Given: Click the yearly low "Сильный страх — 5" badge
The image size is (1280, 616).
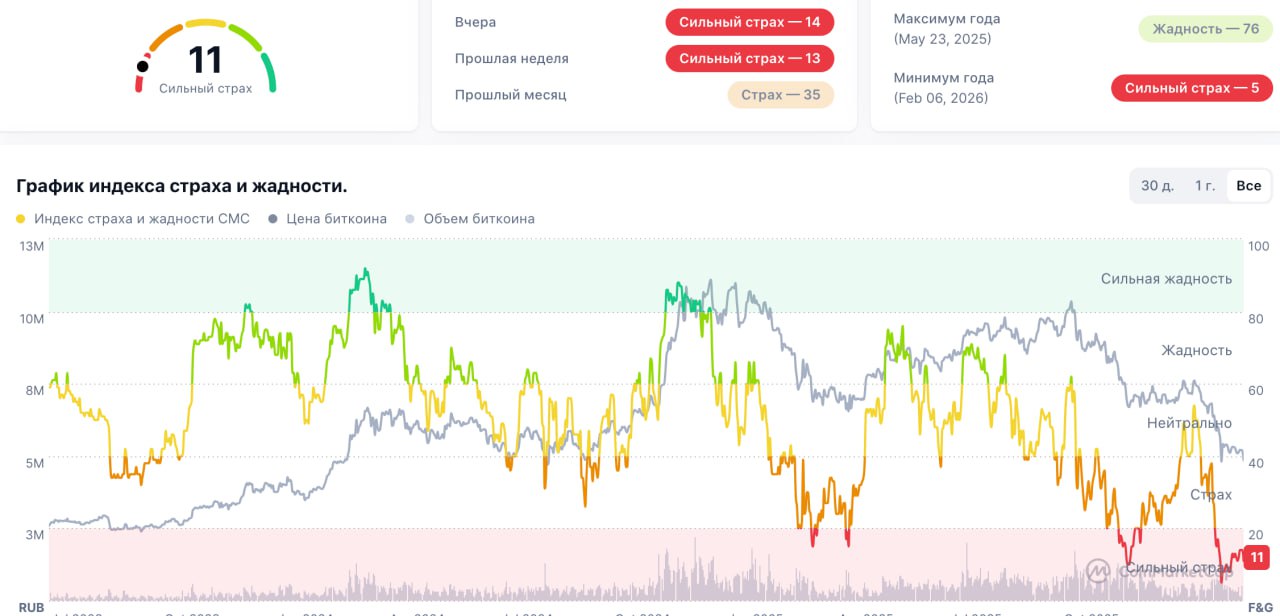Looking at the screenshot, I should 1191,88.
